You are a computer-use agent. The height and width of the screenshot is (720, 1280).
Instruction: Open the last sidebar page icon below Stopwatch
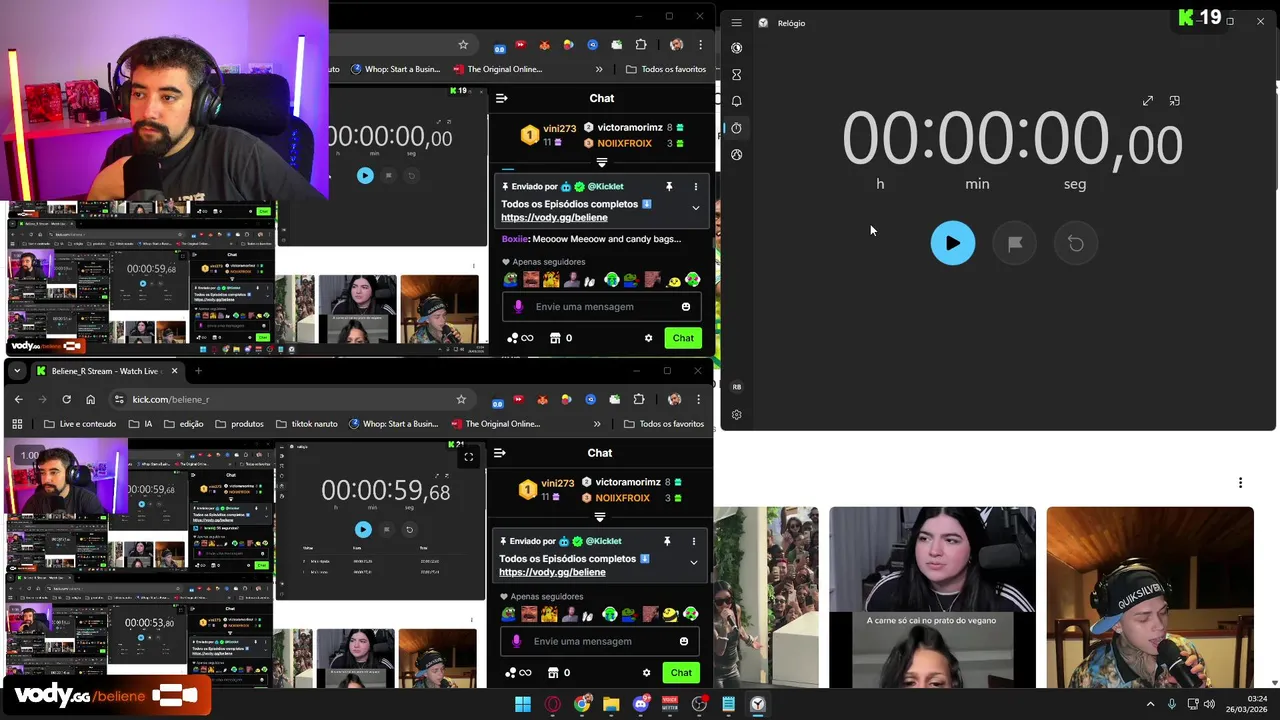(737, 155)
